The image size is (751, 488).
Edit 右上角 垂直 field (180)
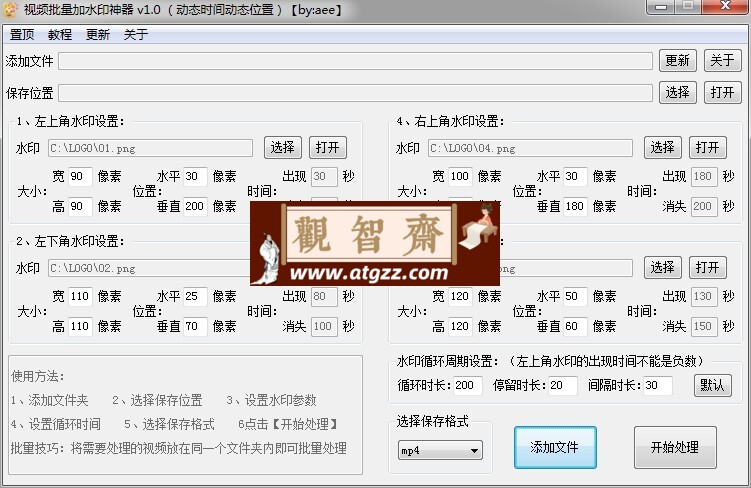pyautogui.click(x=575, y=206)
